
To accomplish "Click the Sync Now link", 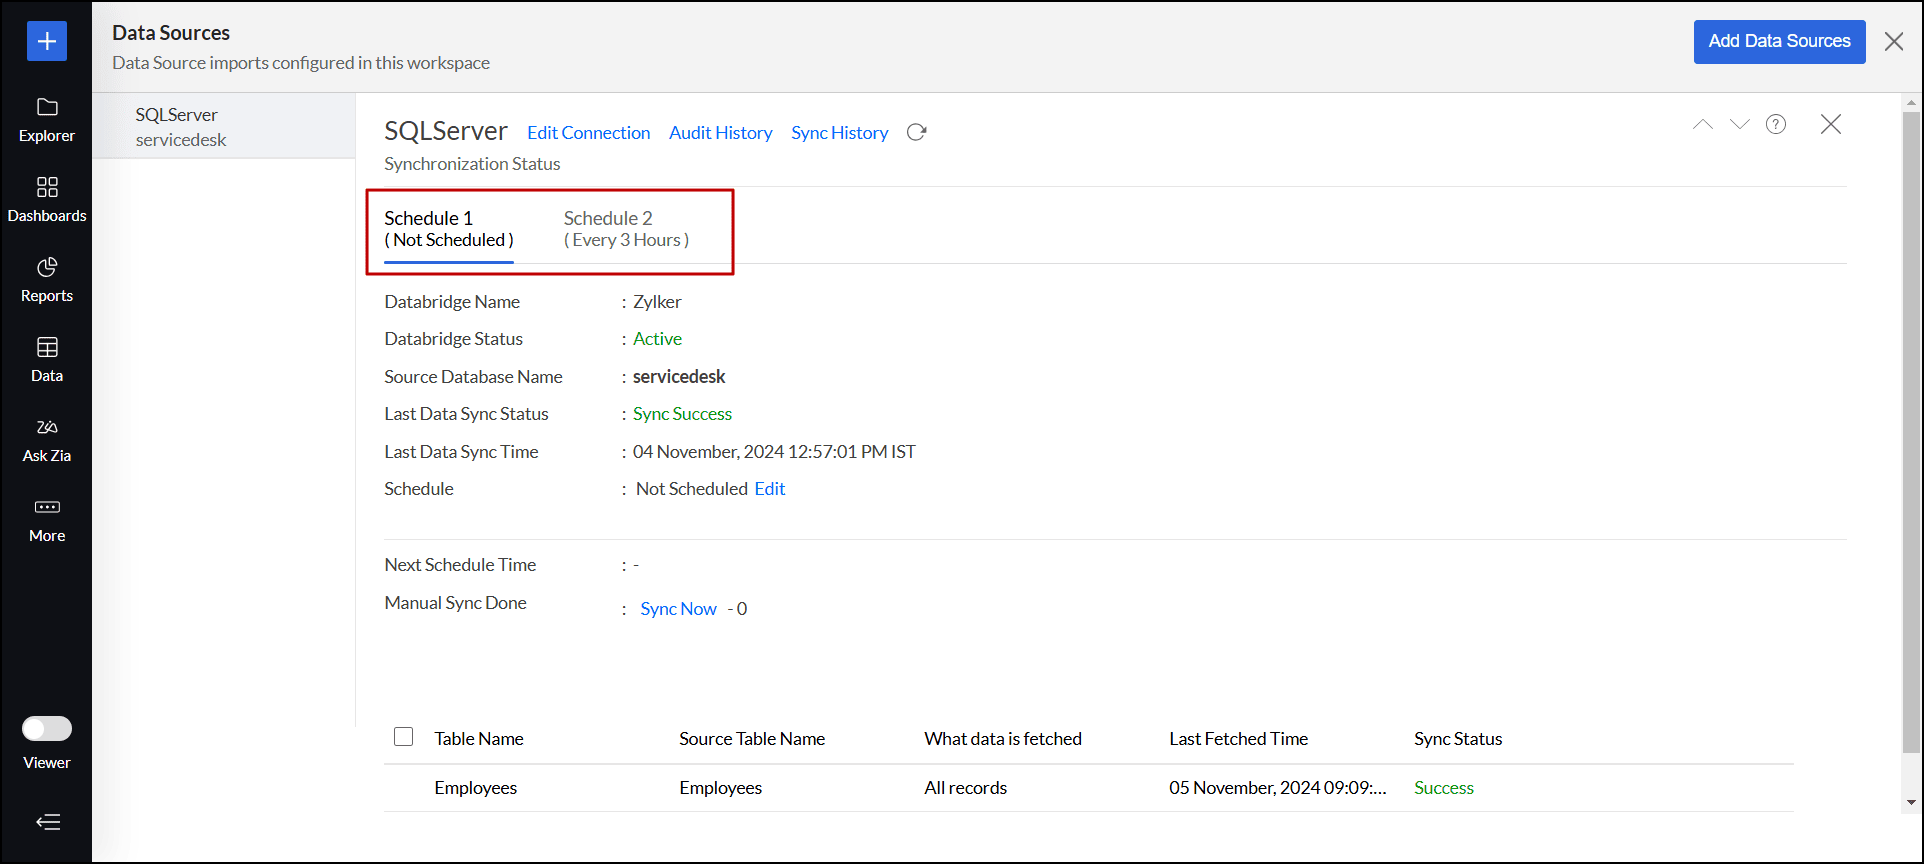I will (678, 609).
